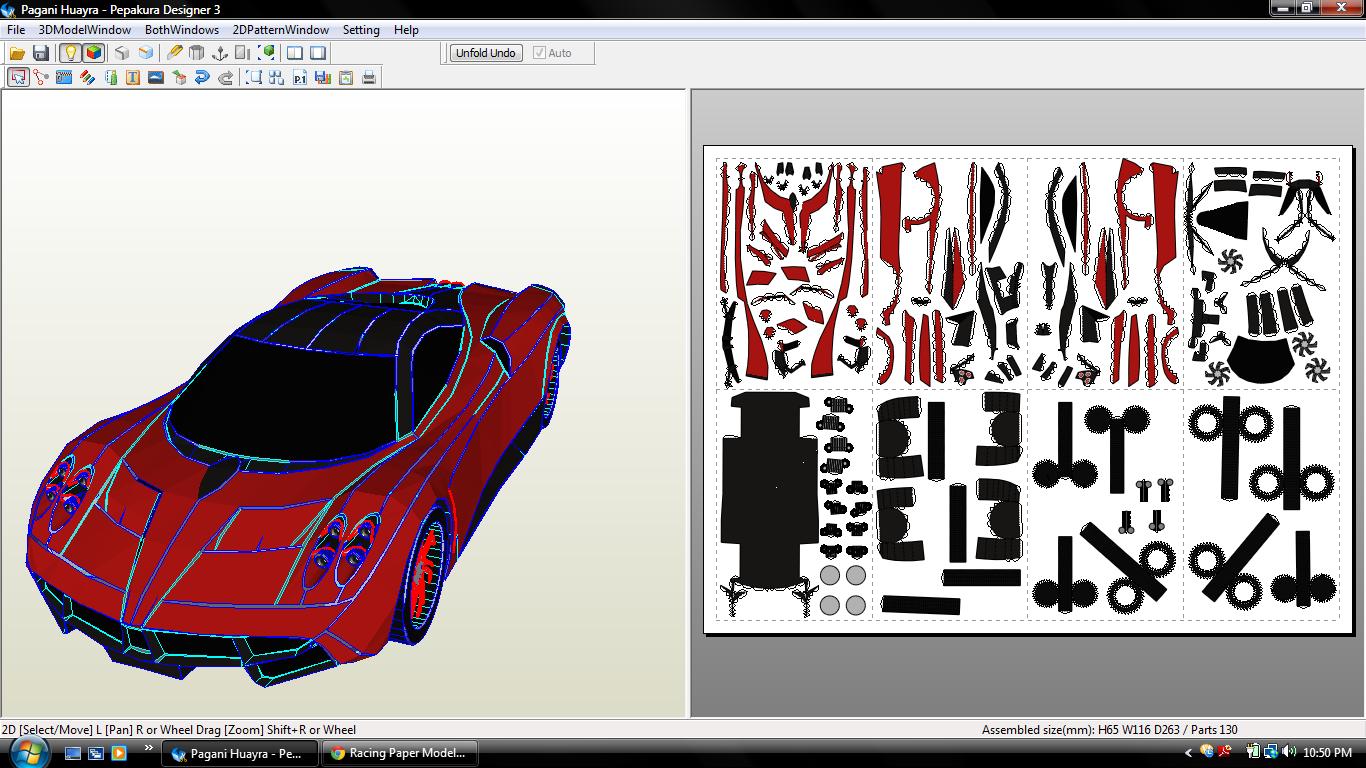Click the green bottle-shaped tool icon

[x=110, y=77]
